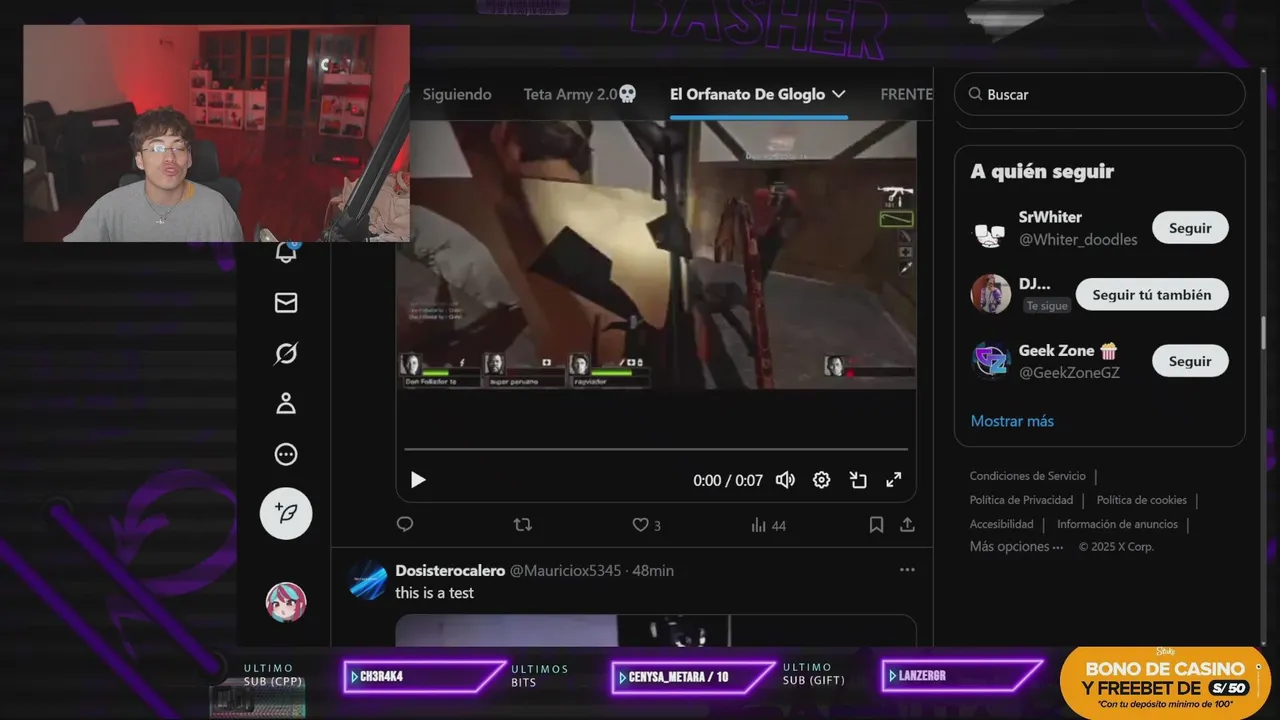Expand the video to fullscreen

(x=894, y=480)
